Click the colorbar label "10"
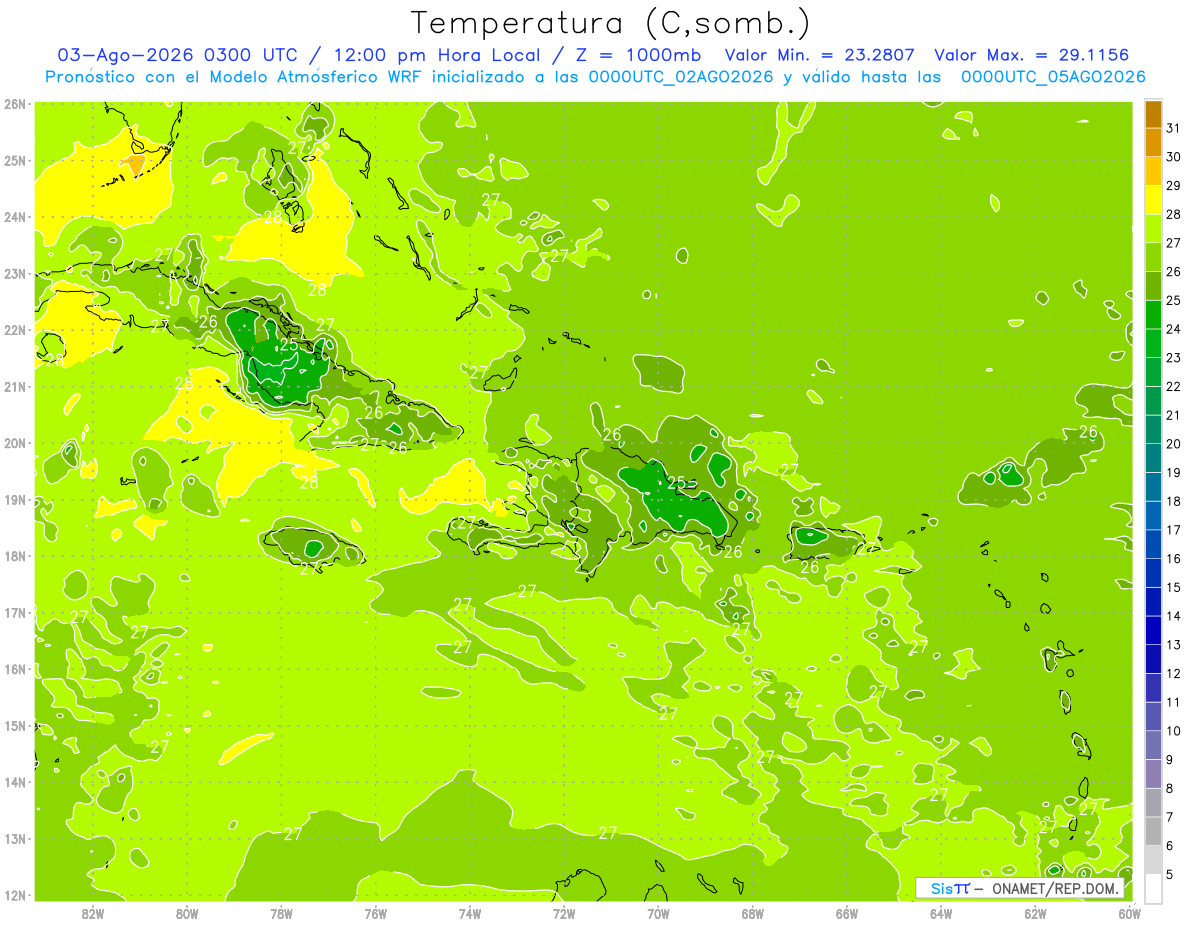 (1173, 731)
